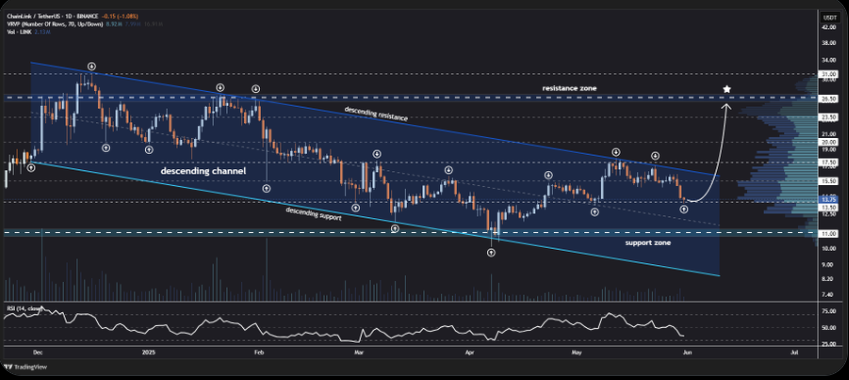Image resolution: width=849 pixels, height=380 pixels.
Task: Select the white star target marker
Action: tap(727, 89)
